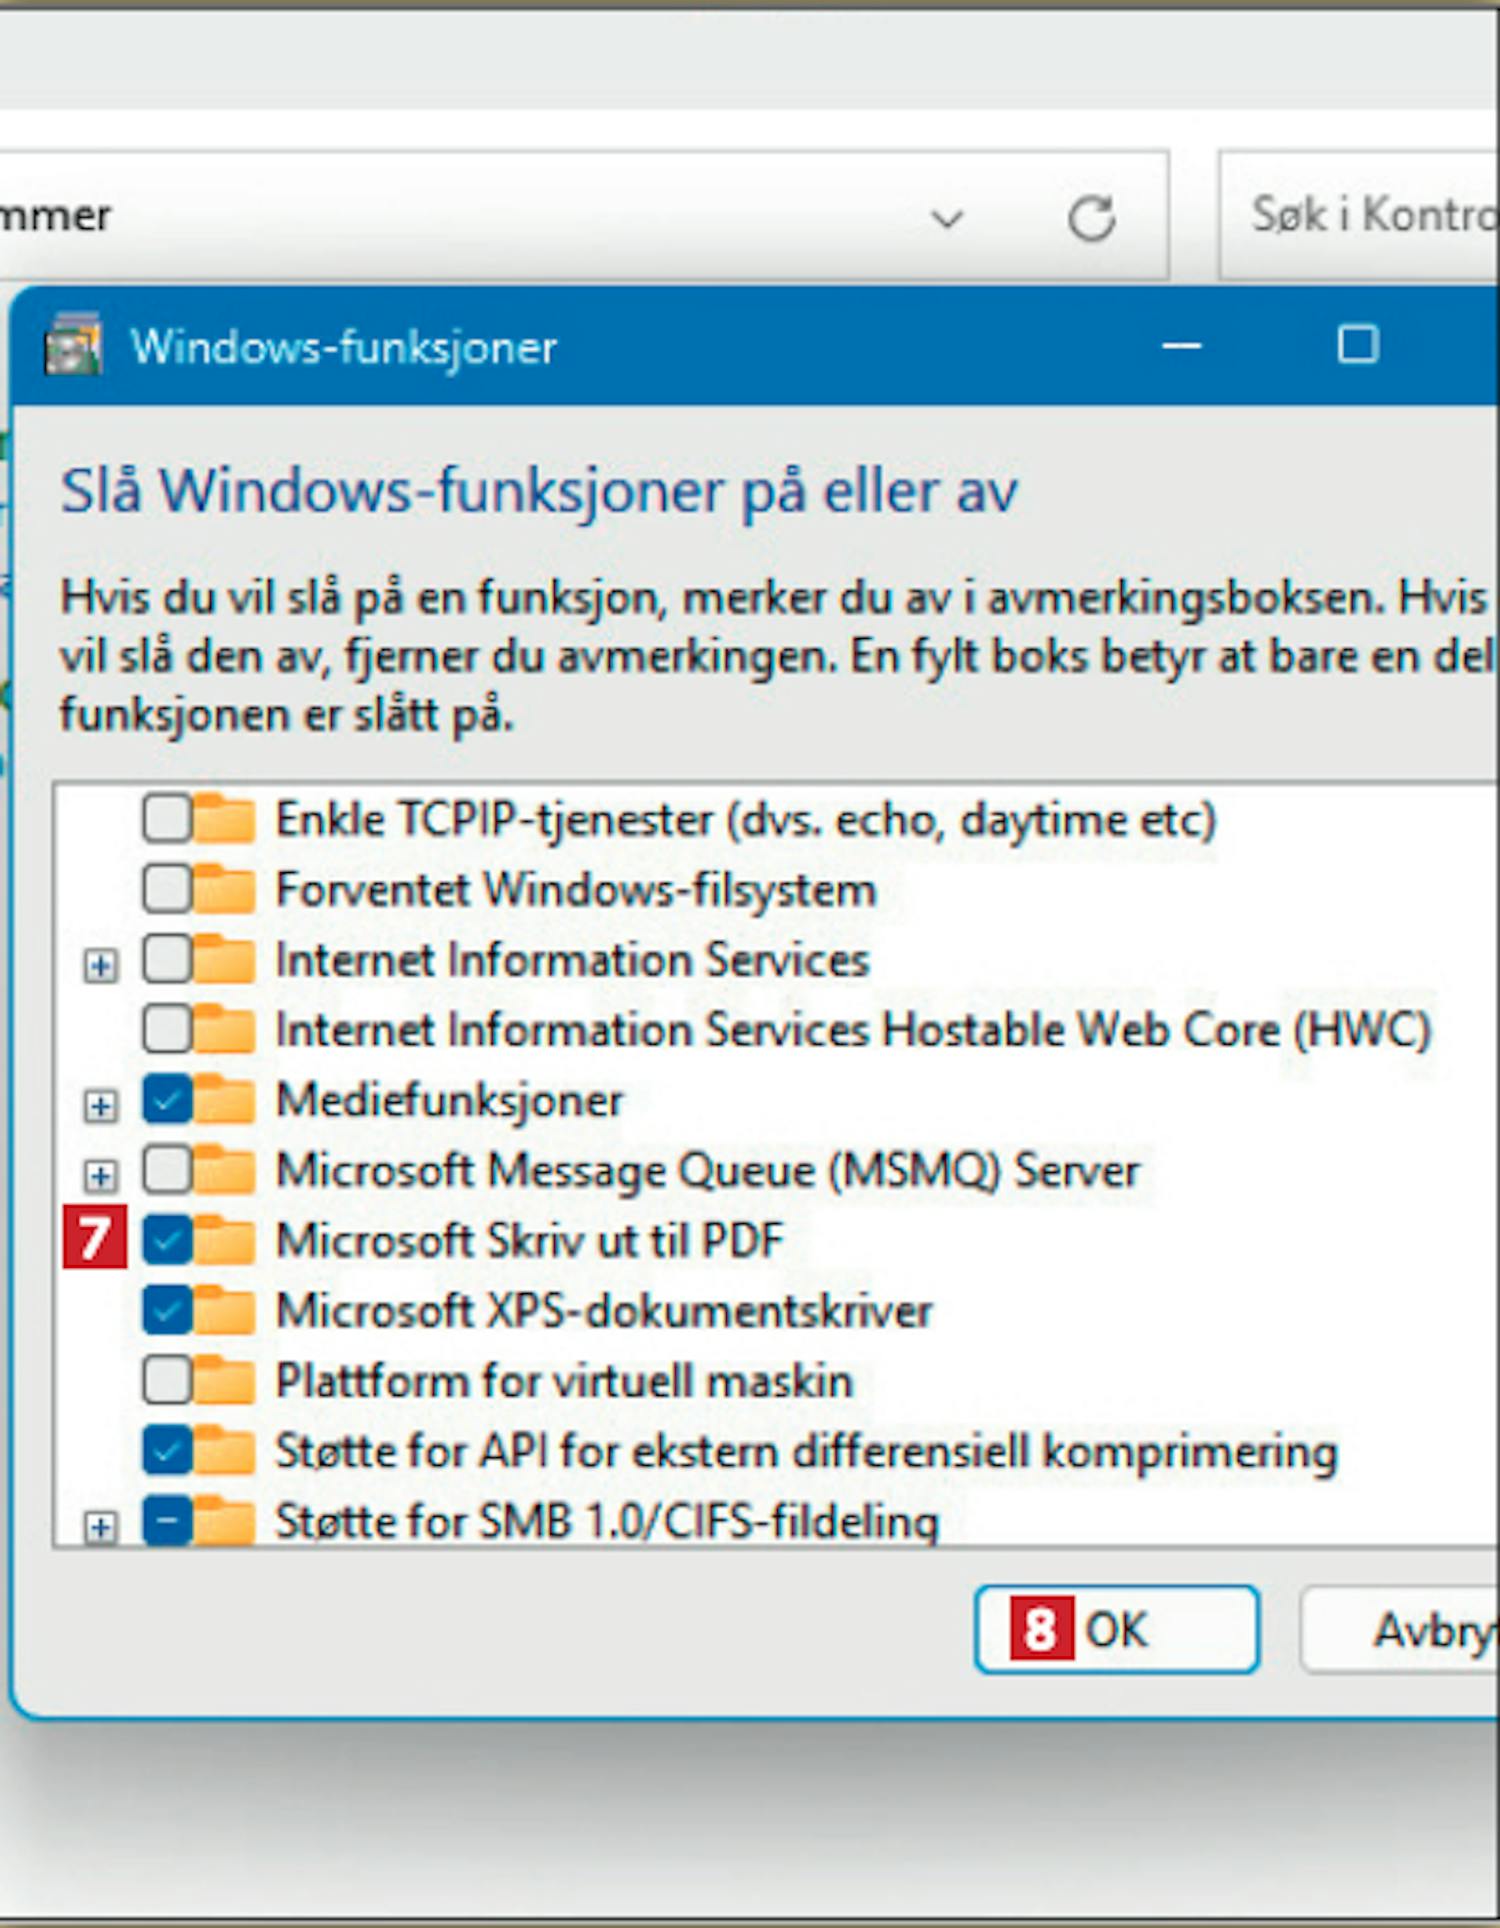The image size is (1500, 1928).
Task: Tick Plattform for virtuell maskin checkbox
Action: (167, 1381)
